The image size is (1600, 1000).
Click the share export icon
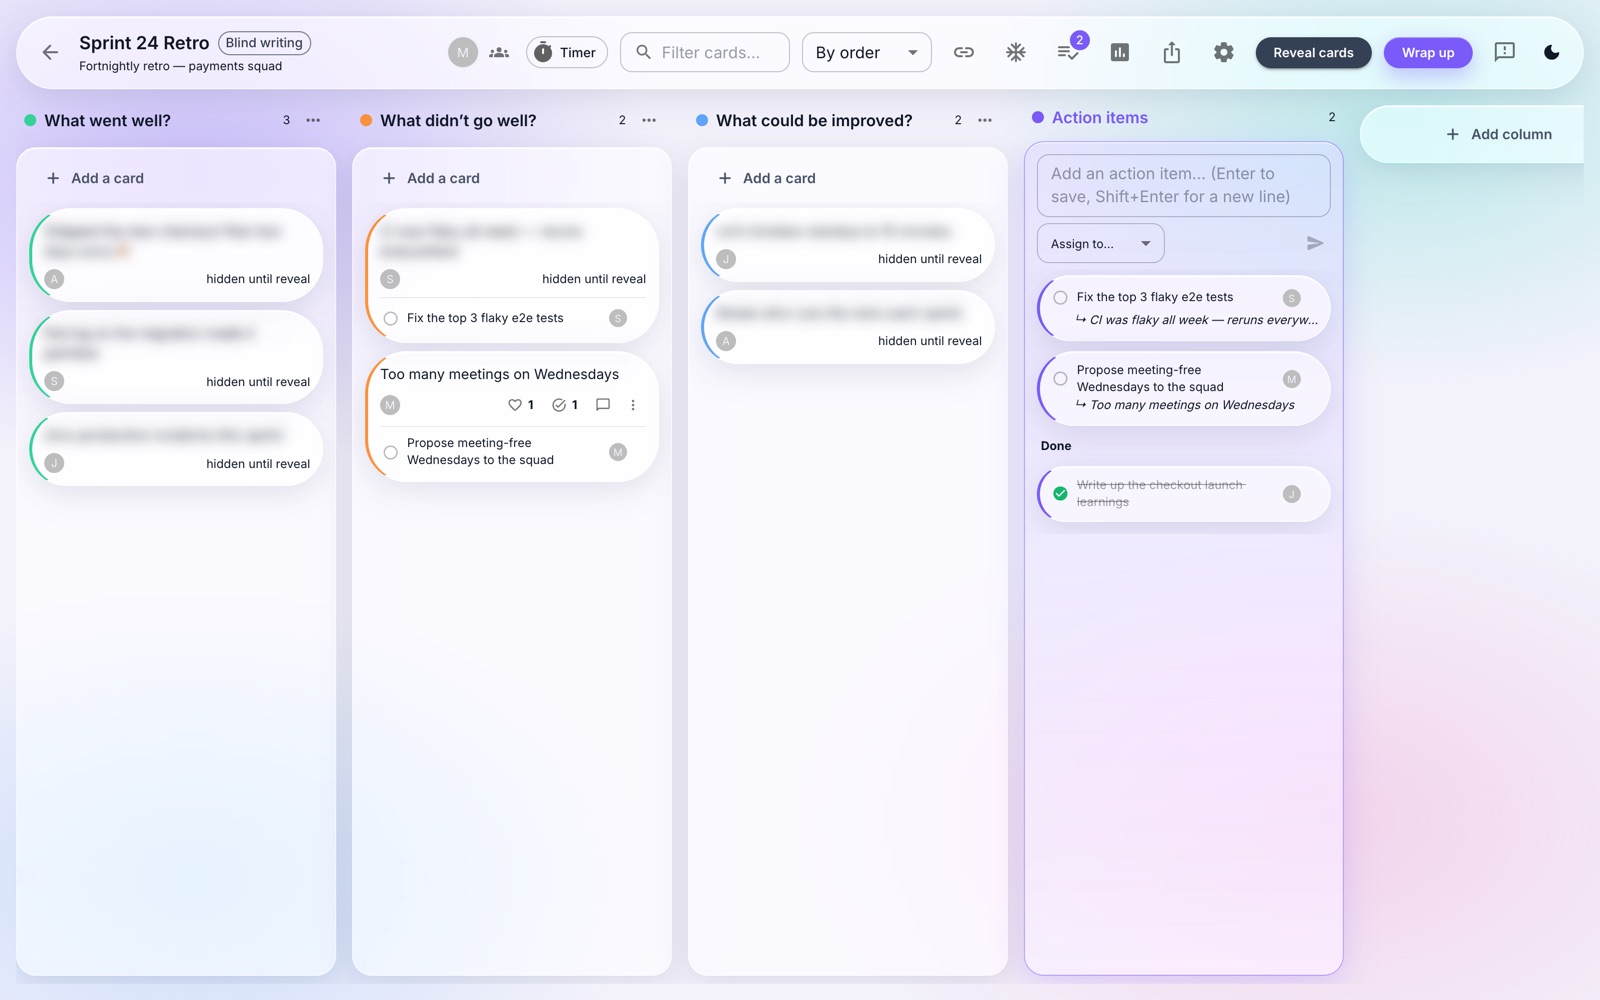[1172, 53]
